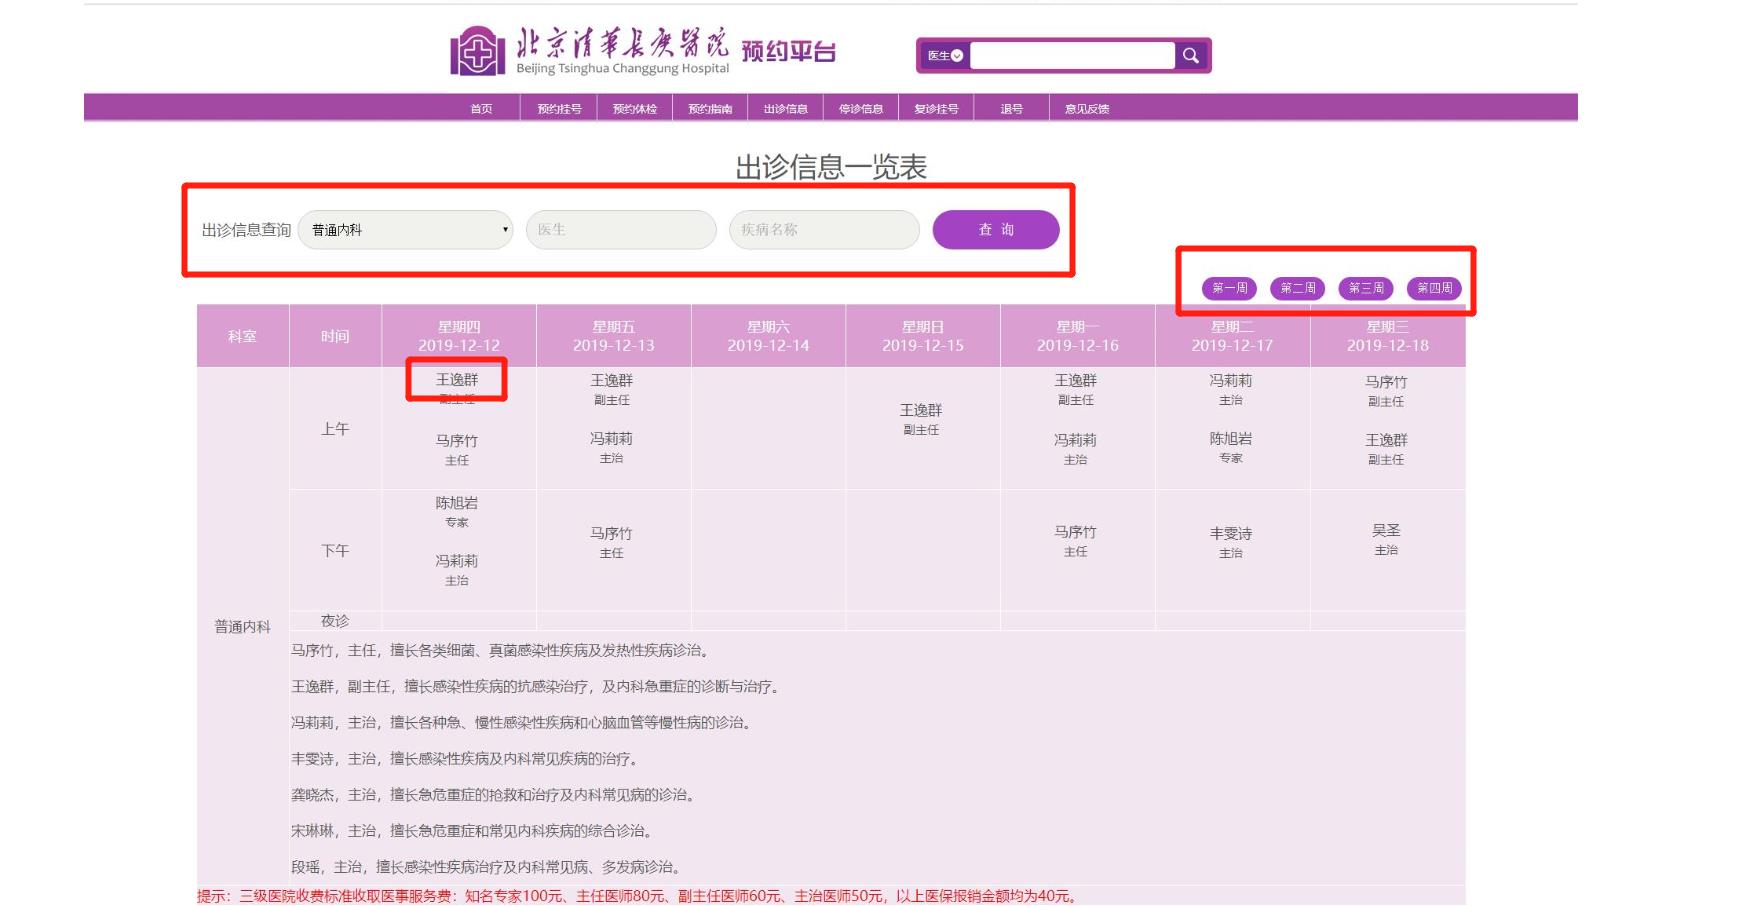This screenshot has height=906, width=1740.
Task: Open the 预约体检 menu item
Action: pos(635,109)
